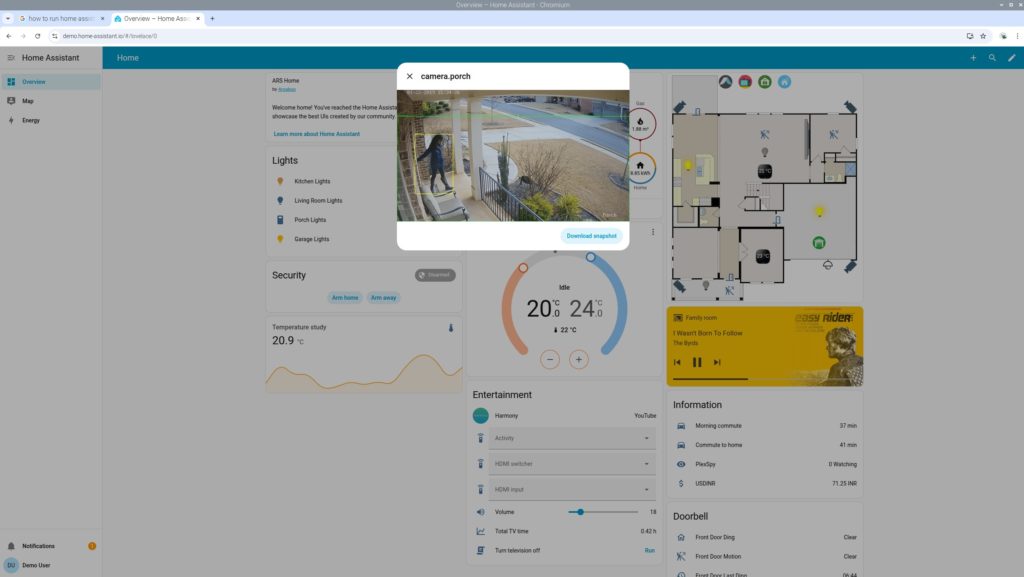This screenshot has width=1024, height=577.
Task: Click the search icon in header
Action: tap(992, 58)
